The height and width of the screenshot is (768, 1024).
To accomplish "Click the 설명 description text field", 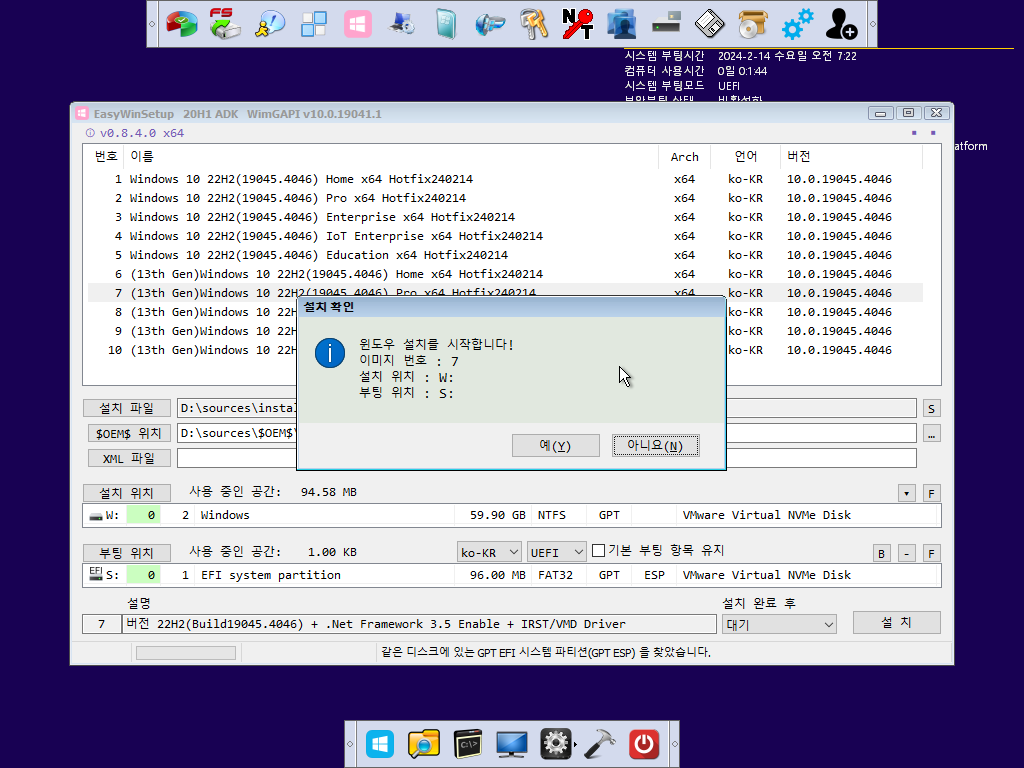I will pyautogui.click(x=419, y=624).
